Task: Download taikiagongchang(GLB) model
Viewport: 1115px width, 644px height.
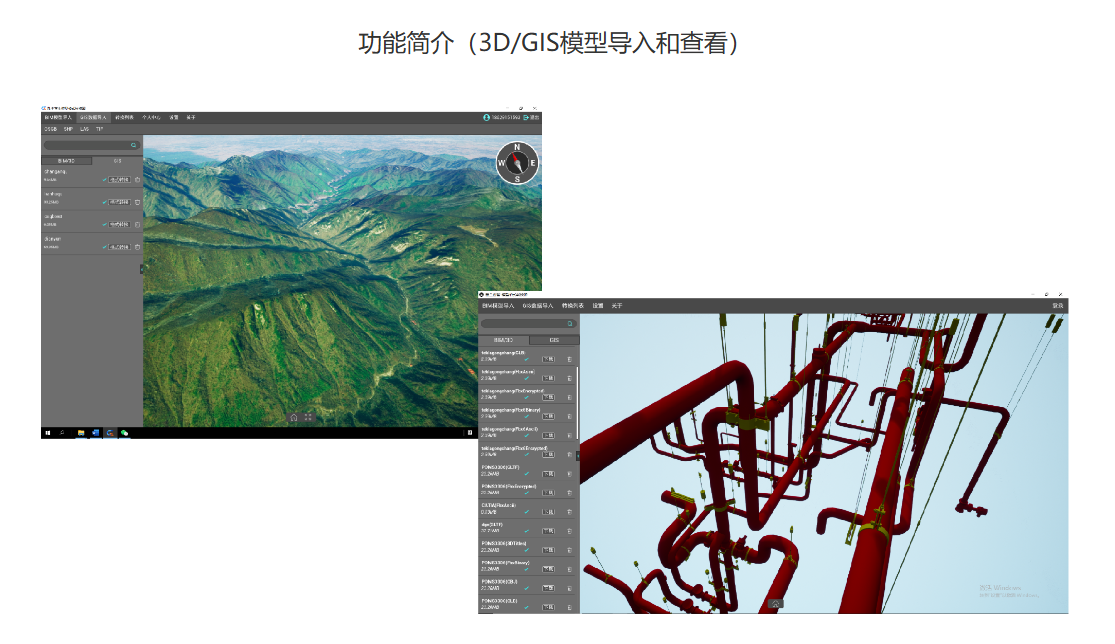Action: point(548,359)
